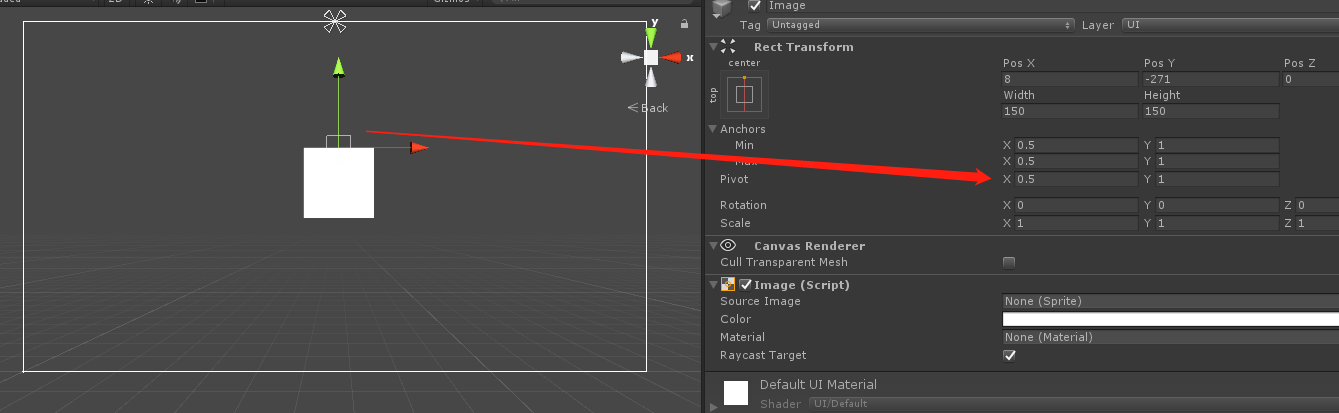Screen dimensions: 1339x413
Task: Click the Pivot X field
Action: pos(1076,180)
